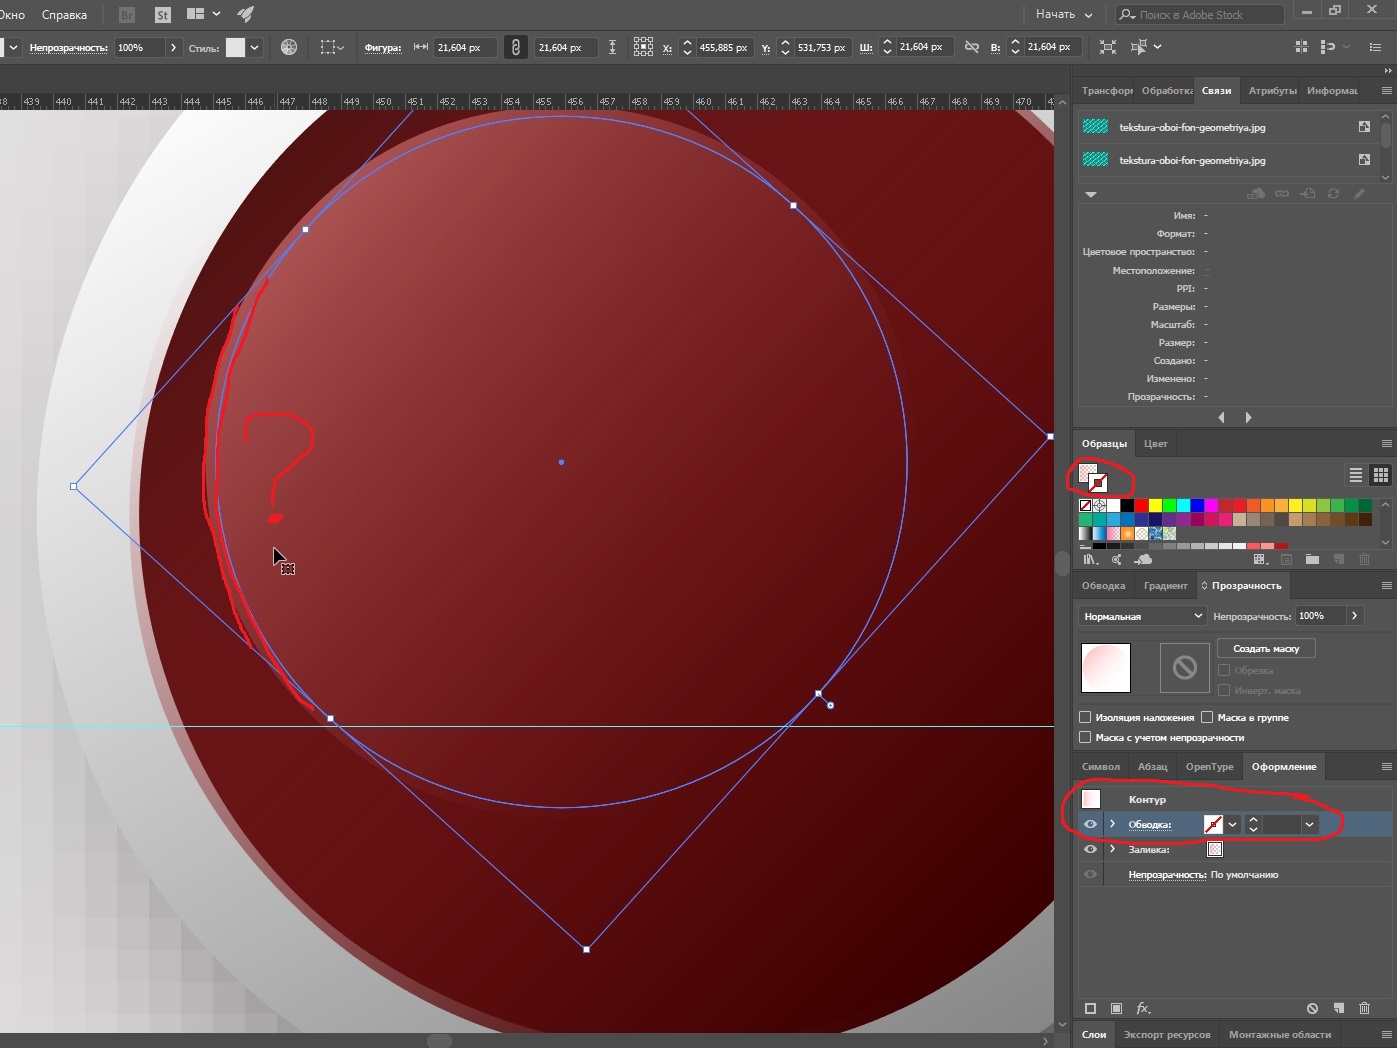Show Swatches in thumbnail grid view
The image size is (1397, 1048).
point(1381,475)
